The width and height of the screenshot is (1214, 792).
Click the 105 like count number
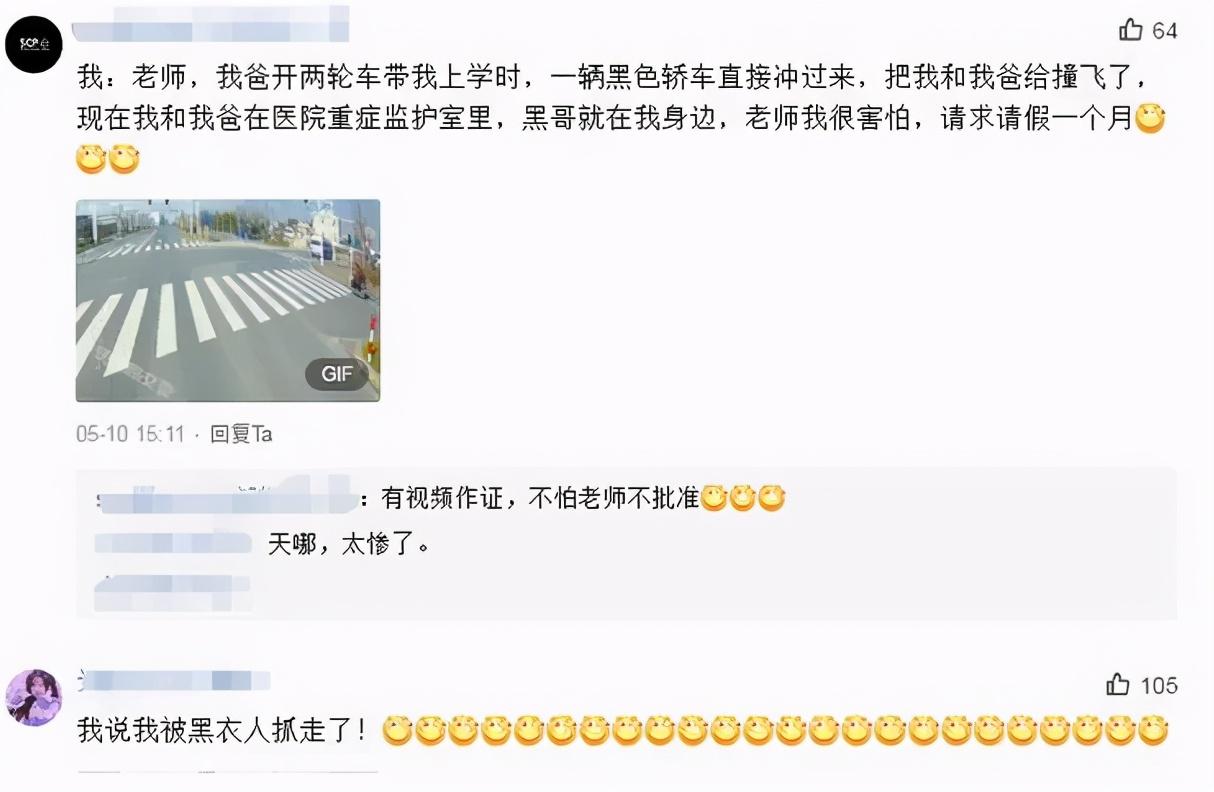1159,686
